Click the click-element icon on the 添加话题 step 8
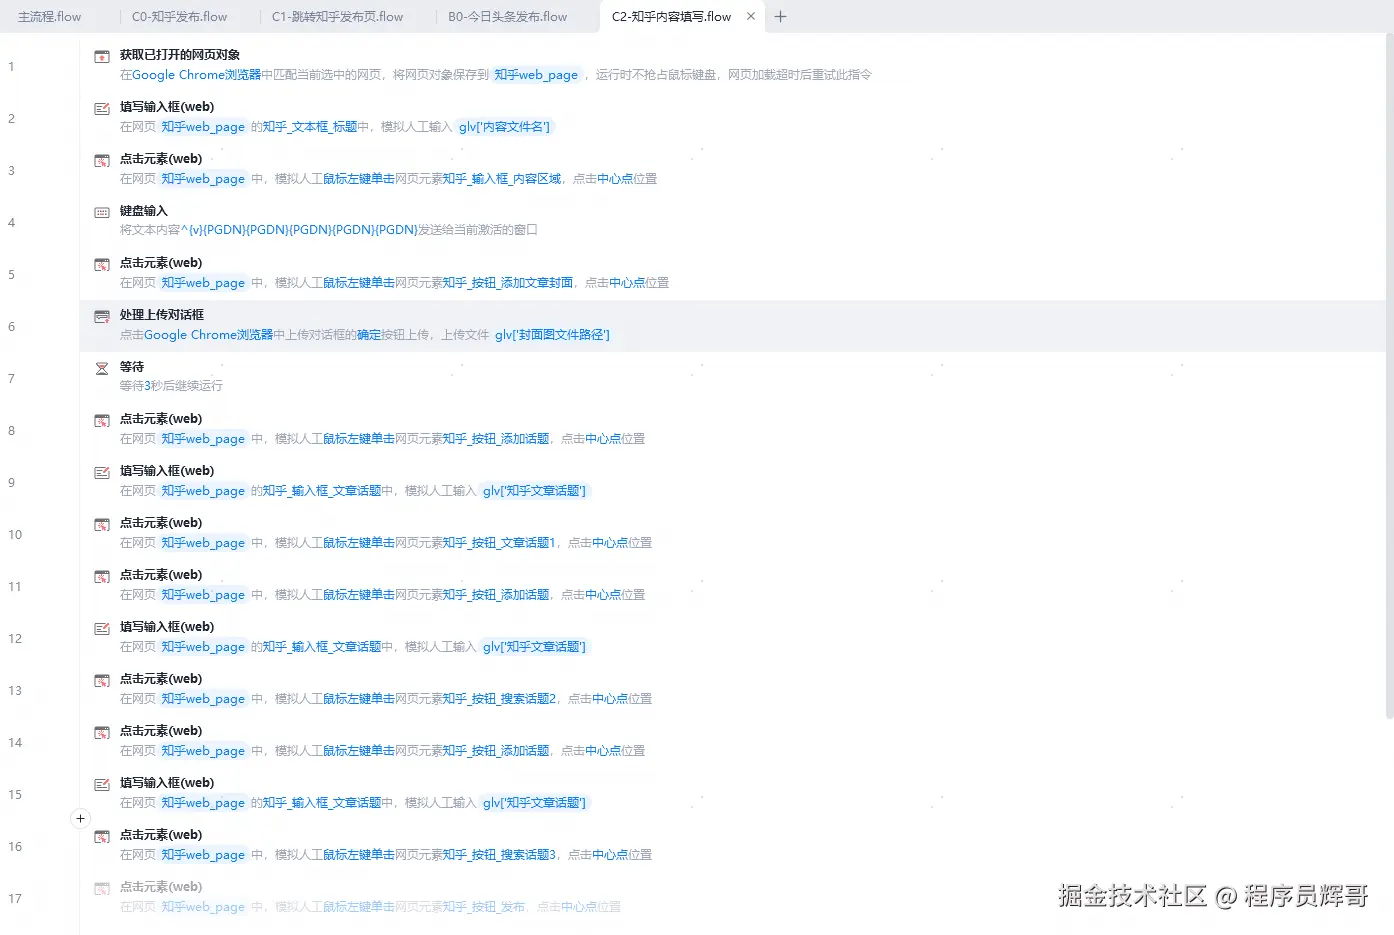1394x935 pixels. pyautogui.click(x=101, y=418)
